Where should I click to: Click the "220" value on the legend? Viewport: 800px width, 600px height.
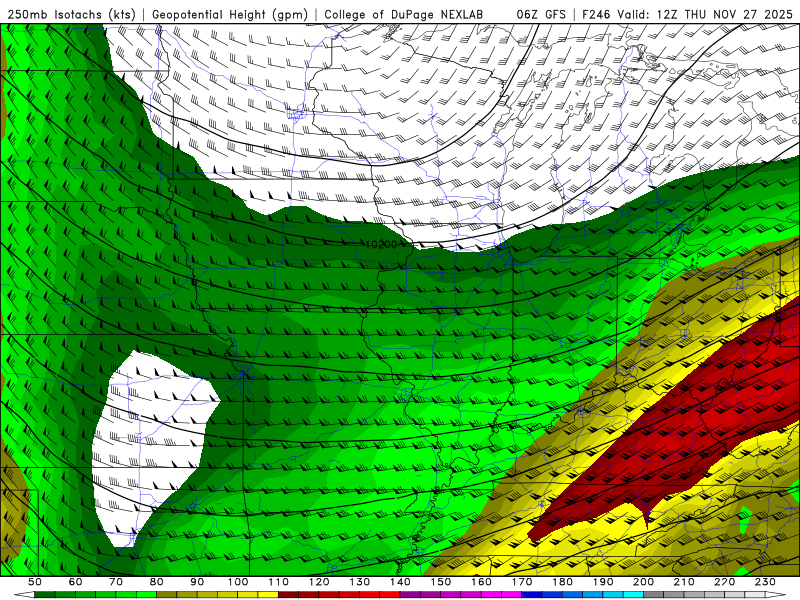724,582
